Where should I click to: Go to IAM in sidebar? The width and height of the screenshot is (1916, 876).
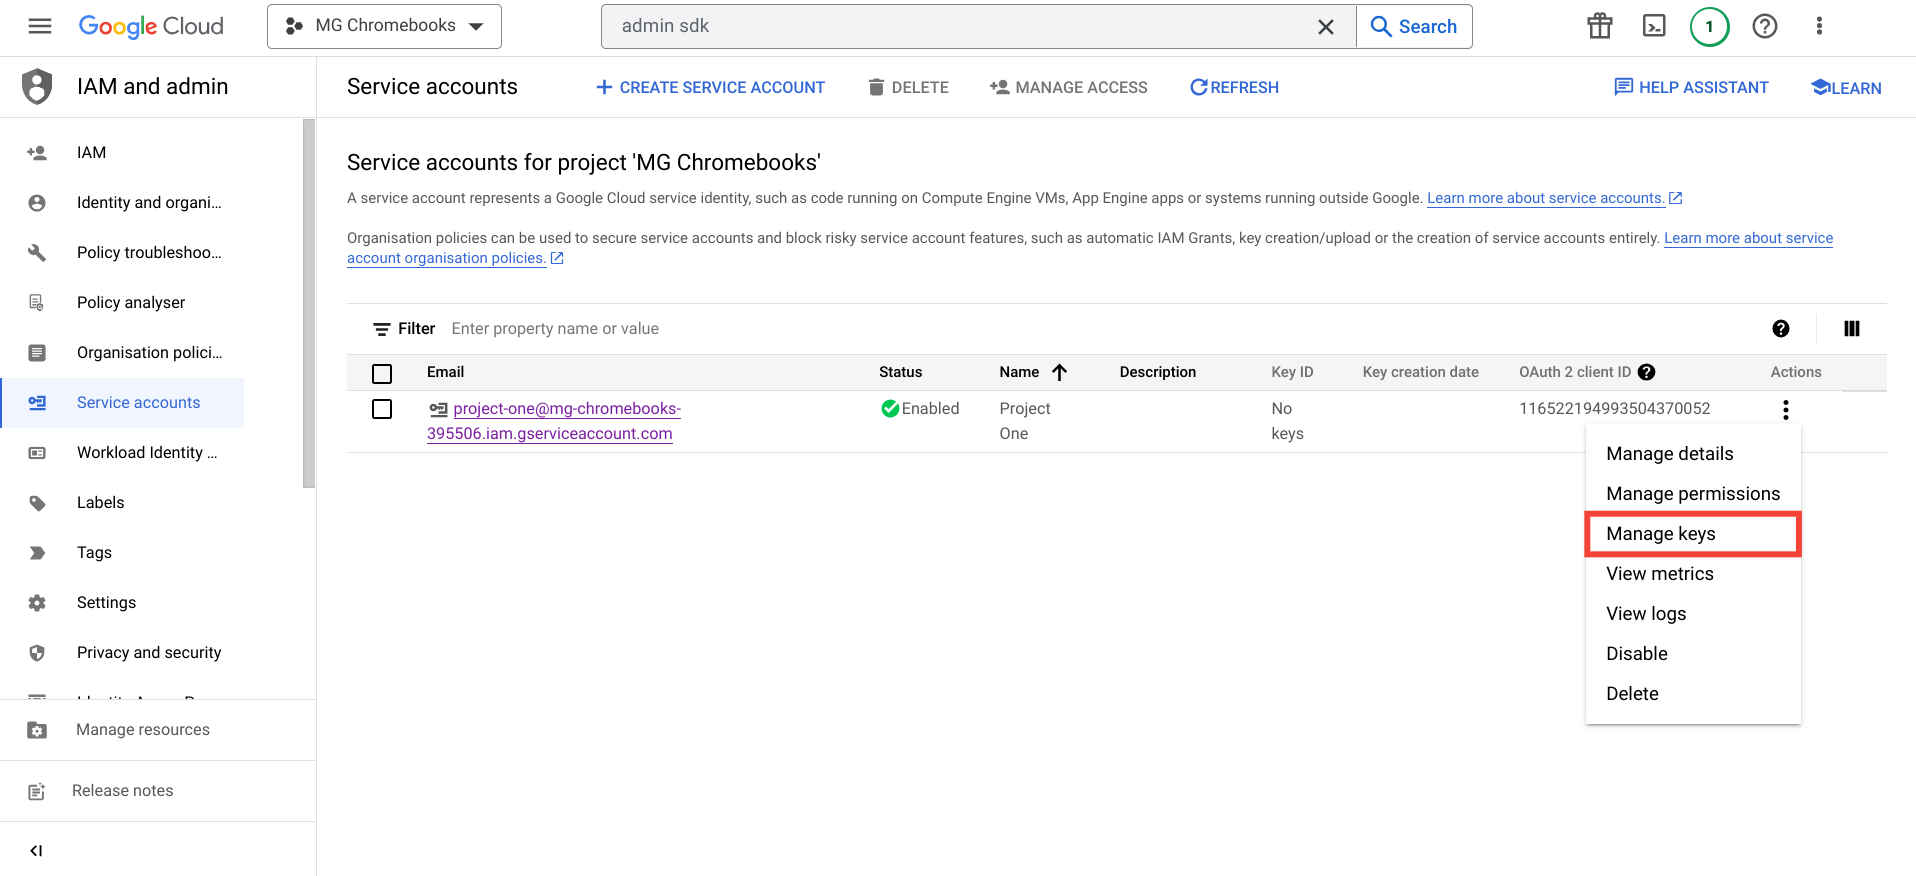click(122, 153)
